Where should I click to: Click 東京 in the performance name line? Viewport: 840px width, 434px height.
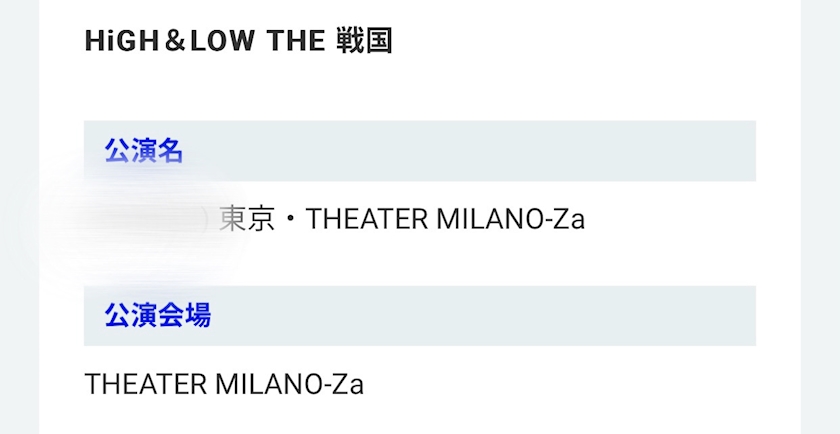(246, 219)
